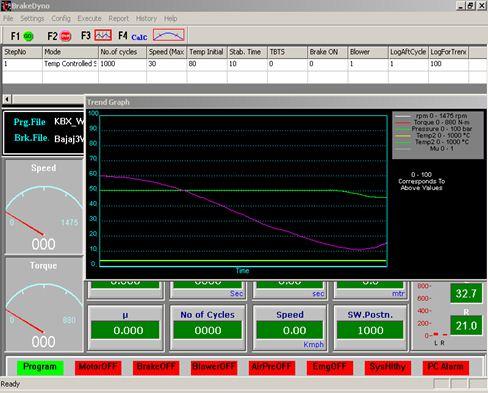
Task: Toggle the BlowerOFF indicator
Action: (214, 367)
